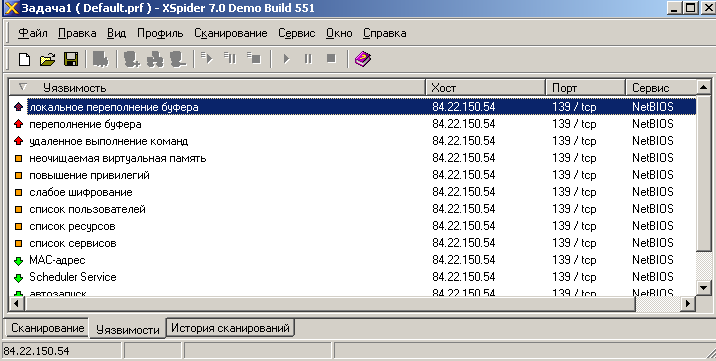Image resolution: width=716 pixels, height=361 pixels.
Task: Click pause scan of selected hosts (list with pause)
Action: [x=230, y=58]
